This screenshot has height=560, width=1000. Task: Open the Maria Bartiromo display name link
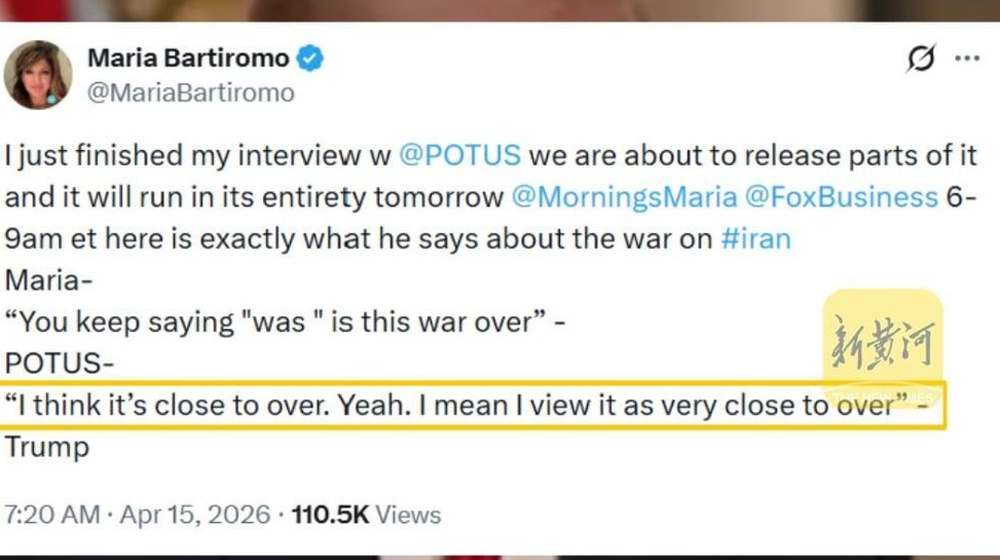(188, 59)
